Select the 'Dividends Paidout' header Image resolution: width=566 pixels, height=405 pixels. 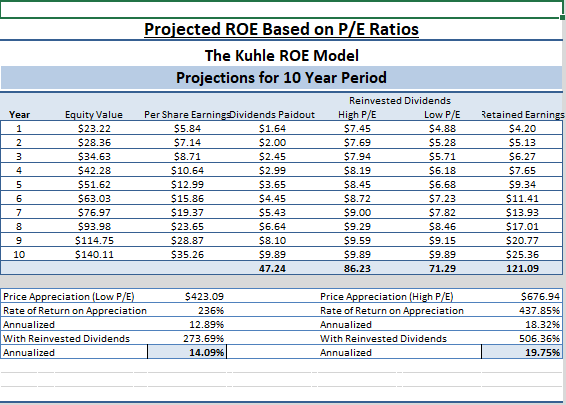point(272,115)
